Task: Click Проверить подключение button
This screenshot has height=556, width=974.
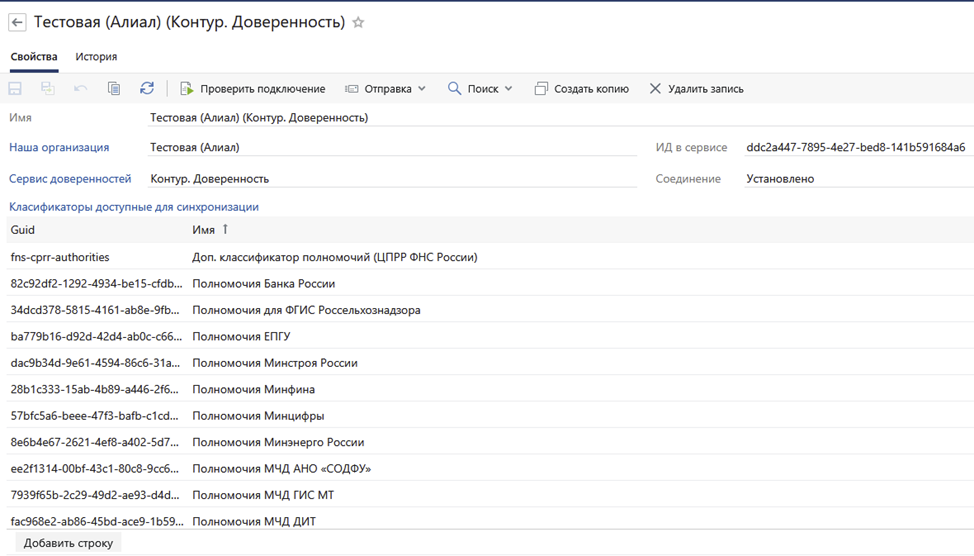Action: click(252, 89)
